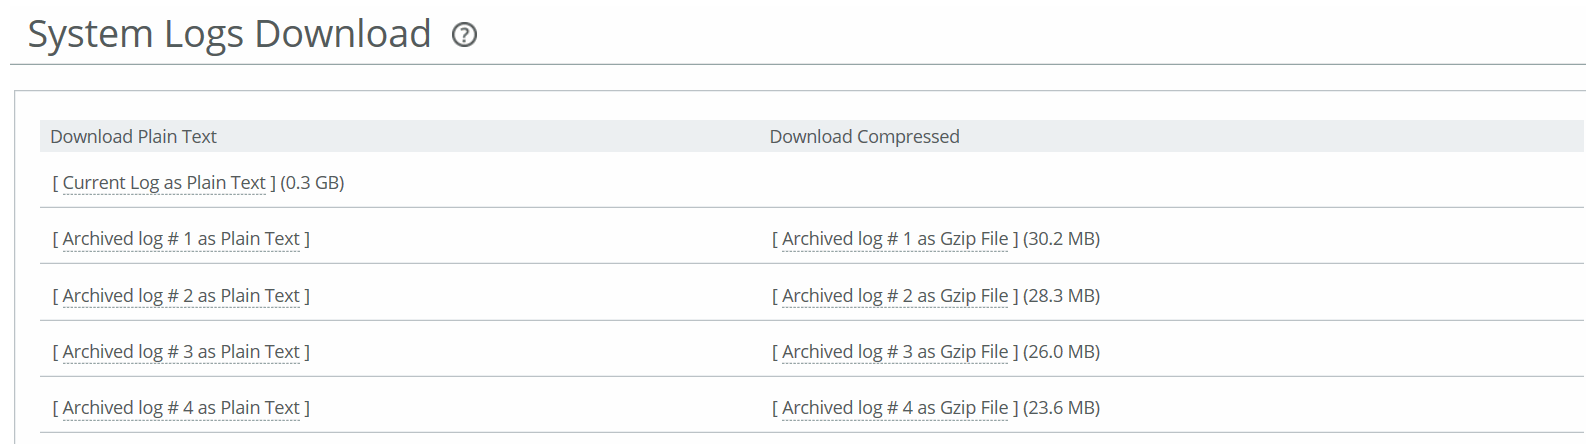This screenshot has width=1596, height=444.
Task: Open Archived log # 3 as Plain Text
Action: (181, 352)
